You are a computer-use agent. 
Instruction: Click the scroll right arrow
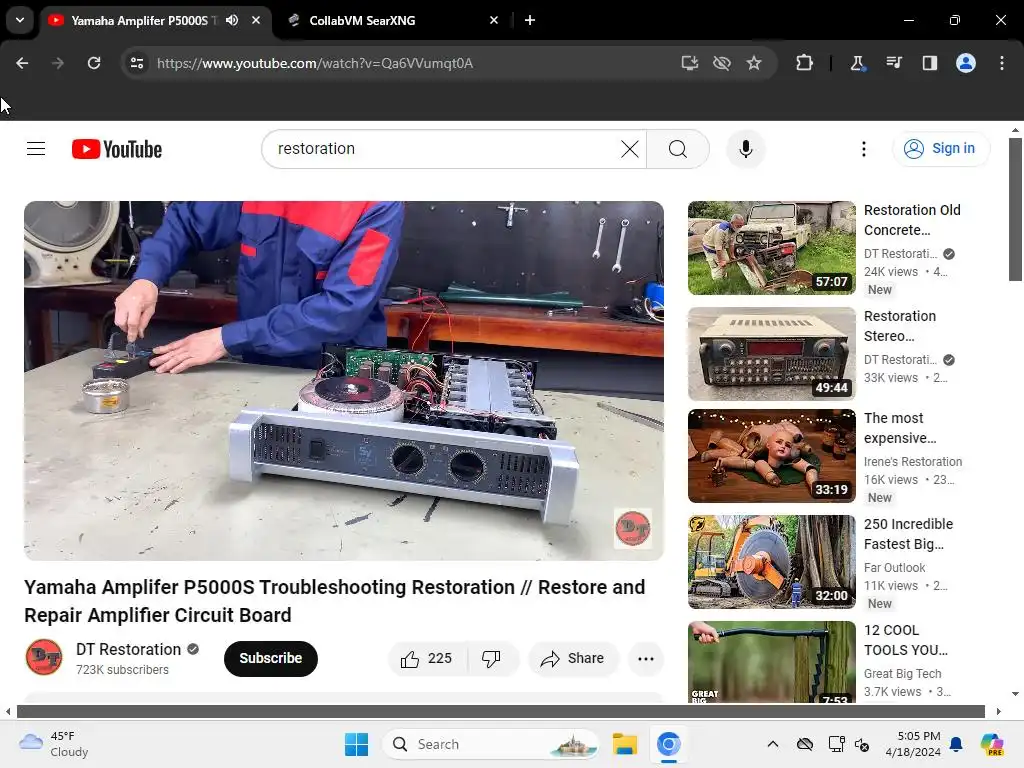(999, 711)
